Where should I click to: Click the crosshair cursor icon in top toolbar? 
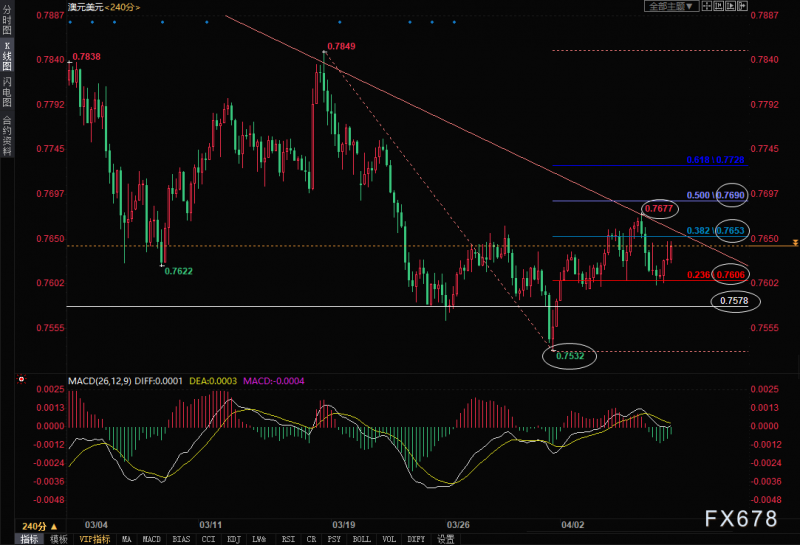(707, 6)
